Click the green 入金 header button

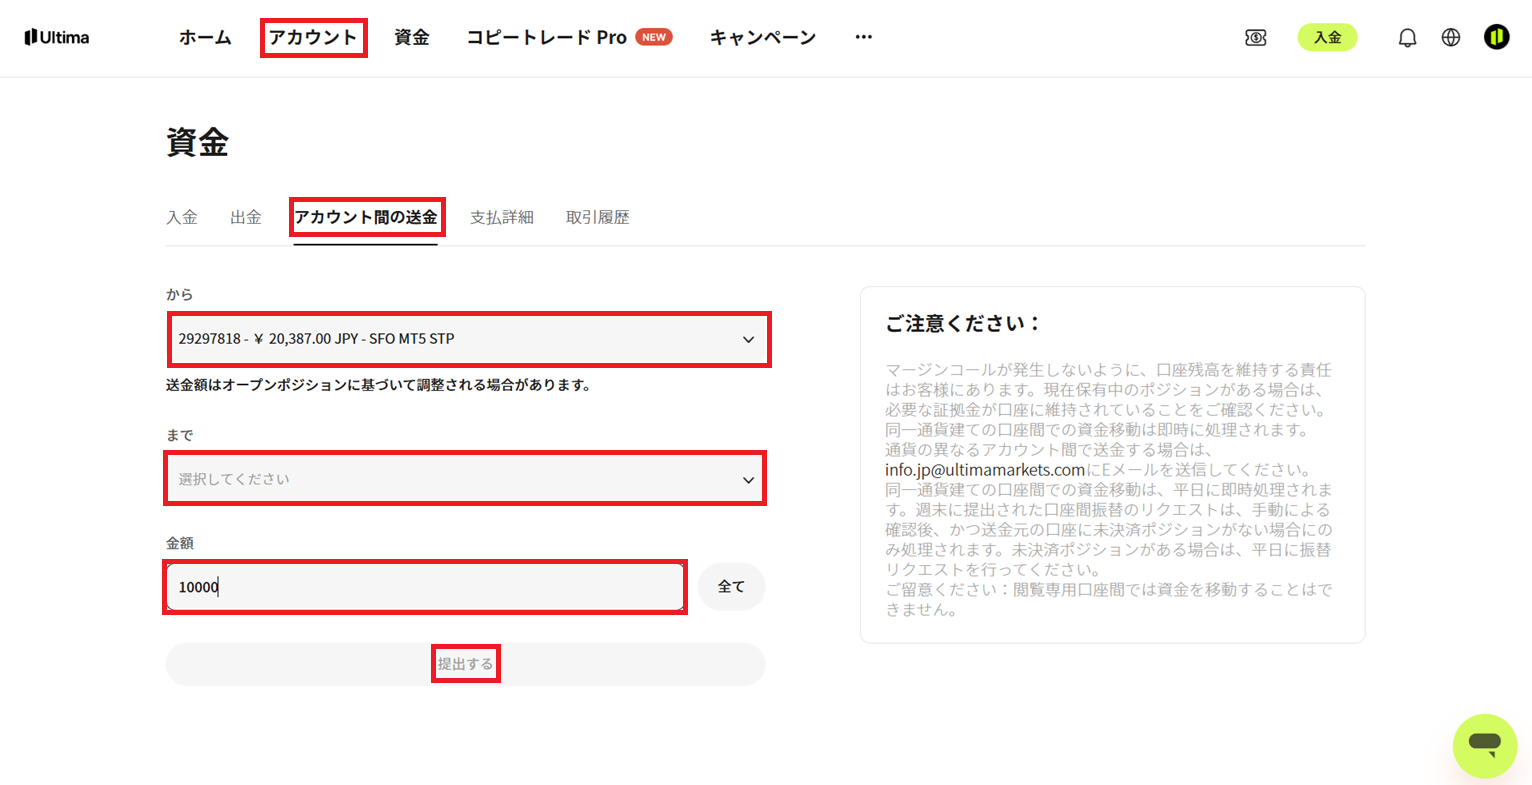click(1327, 37)
